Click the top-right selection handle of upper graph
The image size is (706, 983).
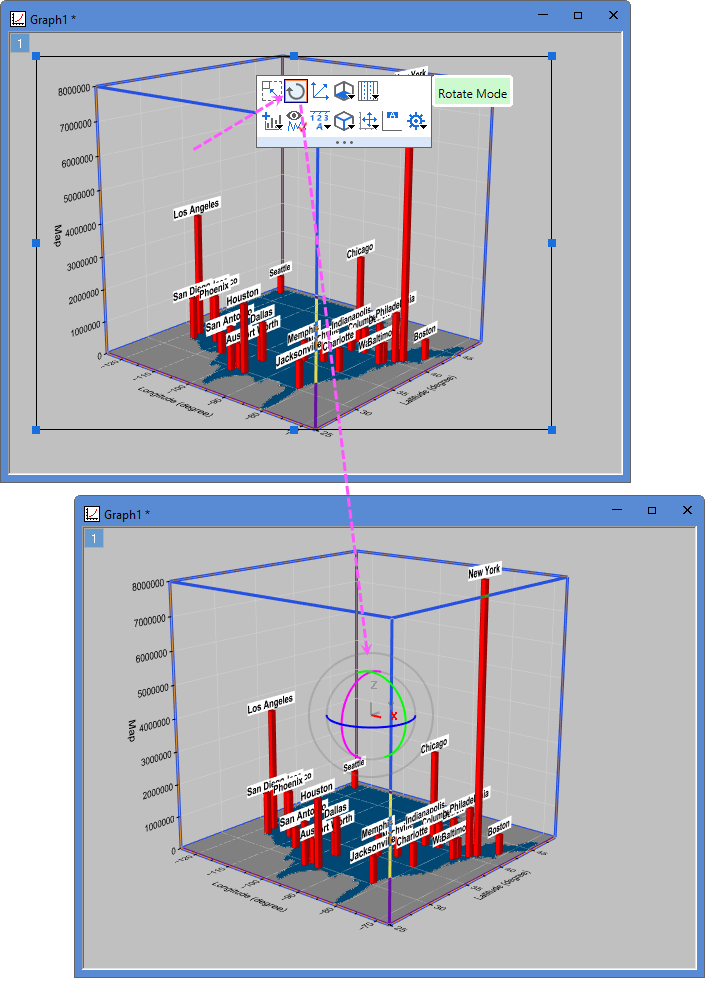pos(552,56)
